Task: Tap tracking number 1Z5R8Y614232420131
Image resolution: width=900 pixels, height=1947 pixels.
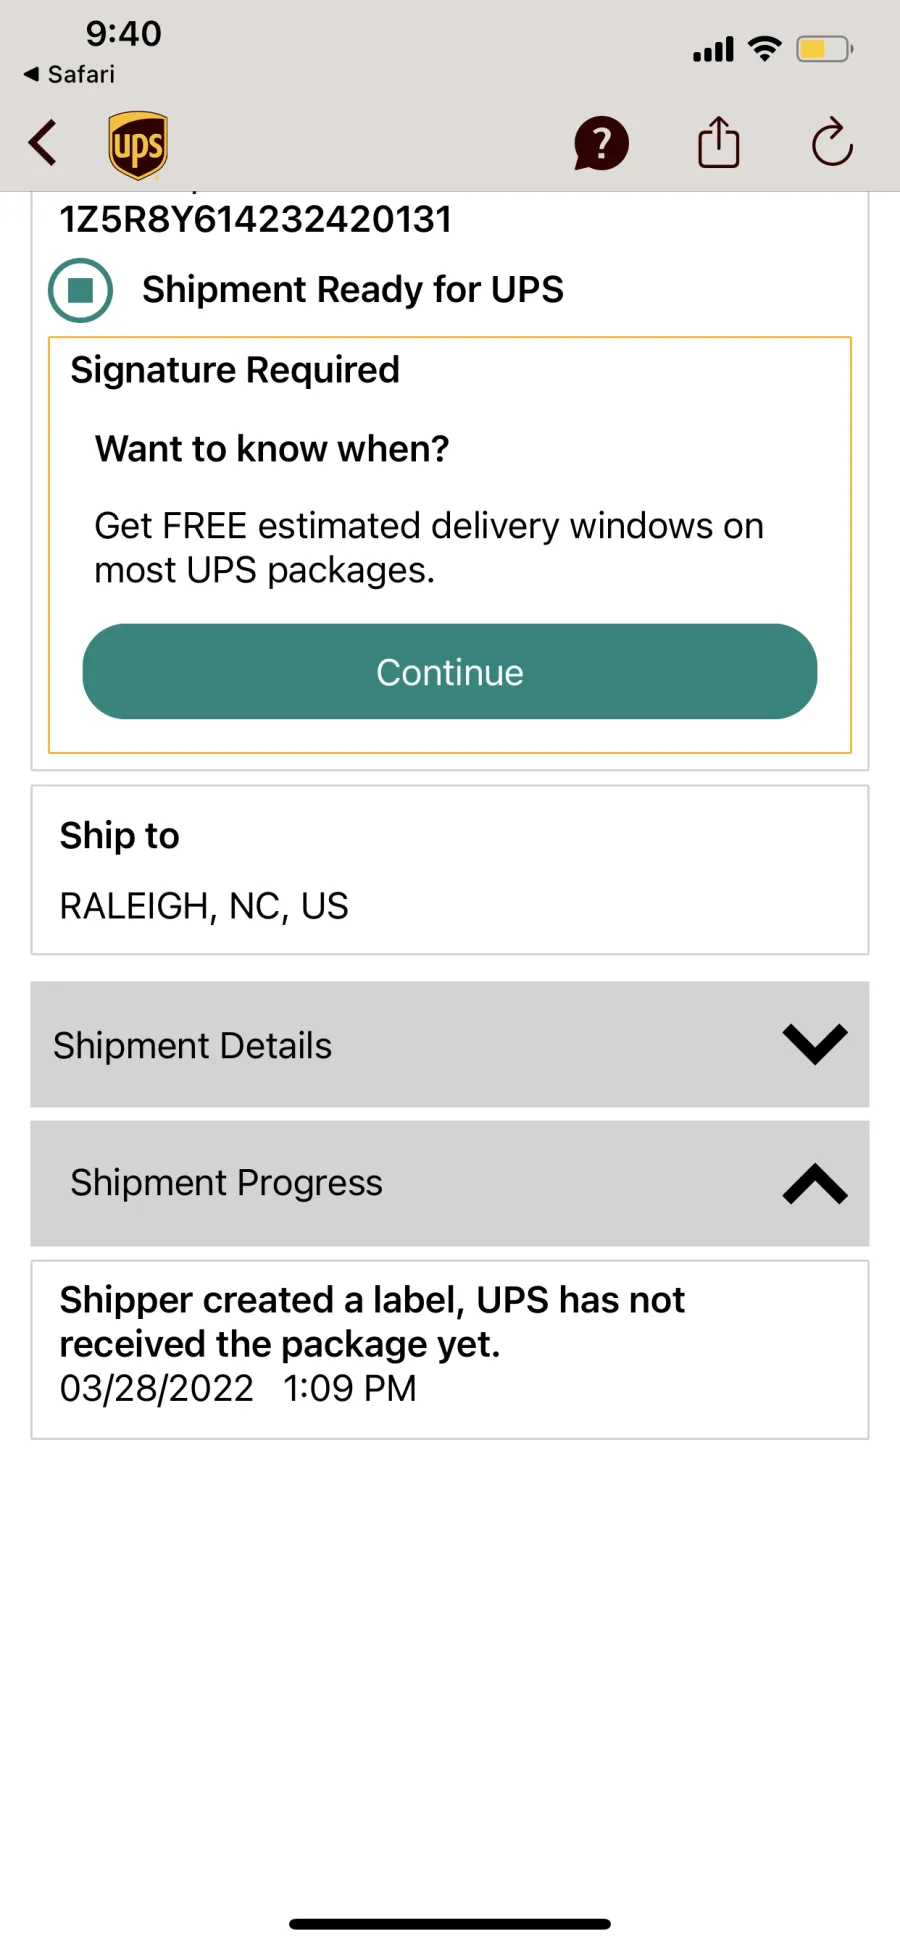Action: 256,219
